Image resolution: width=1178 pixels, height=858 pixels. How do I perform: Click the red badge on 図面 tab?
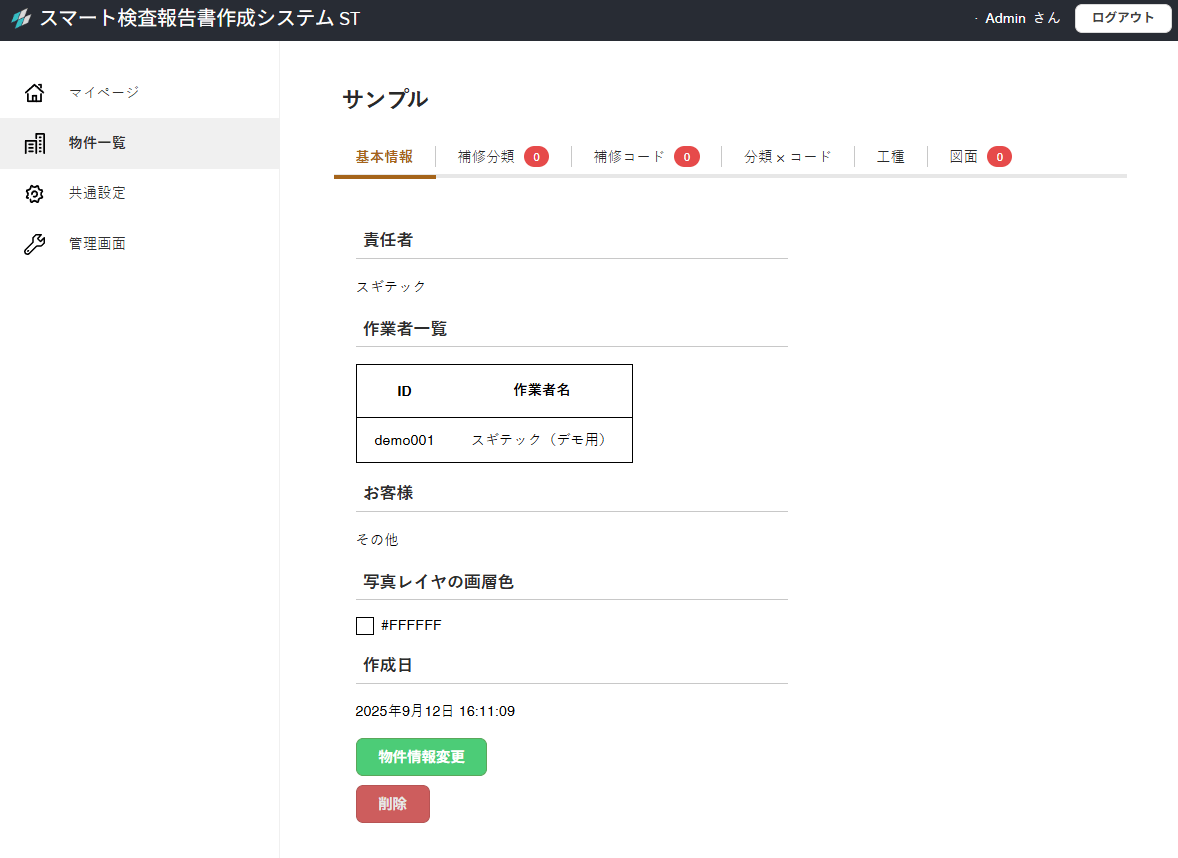pos(999,156)
